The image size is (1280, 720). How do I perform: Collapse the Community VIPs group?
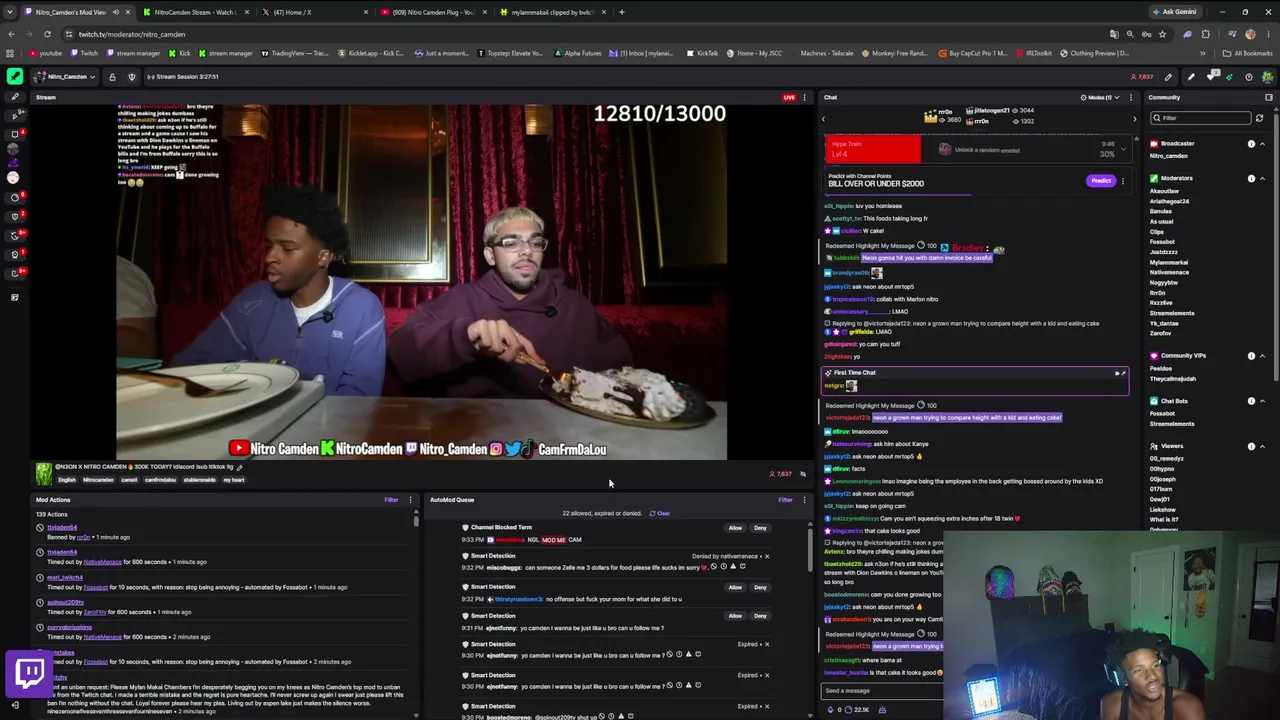1262,356
